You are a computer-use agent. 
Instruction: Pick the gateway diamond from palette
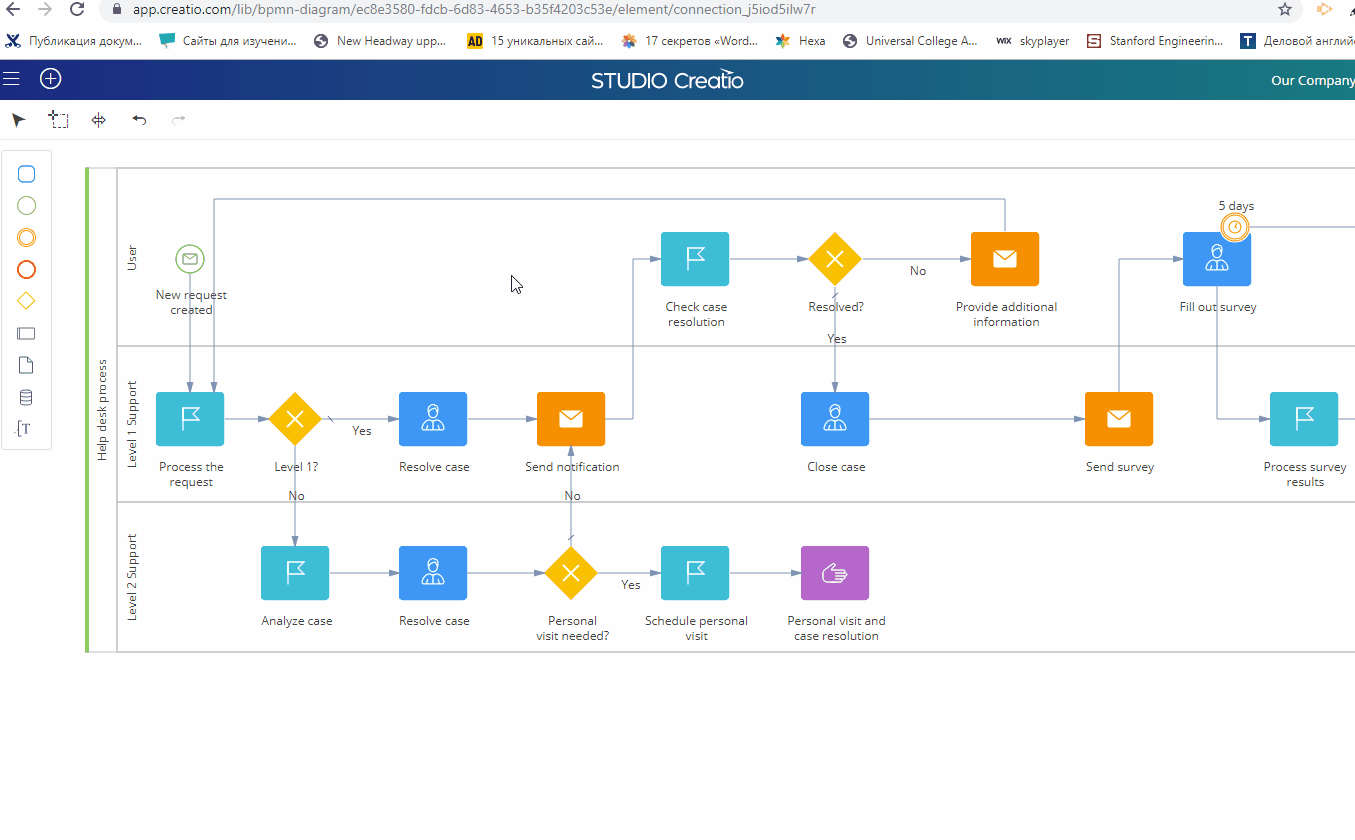(27, 301)
